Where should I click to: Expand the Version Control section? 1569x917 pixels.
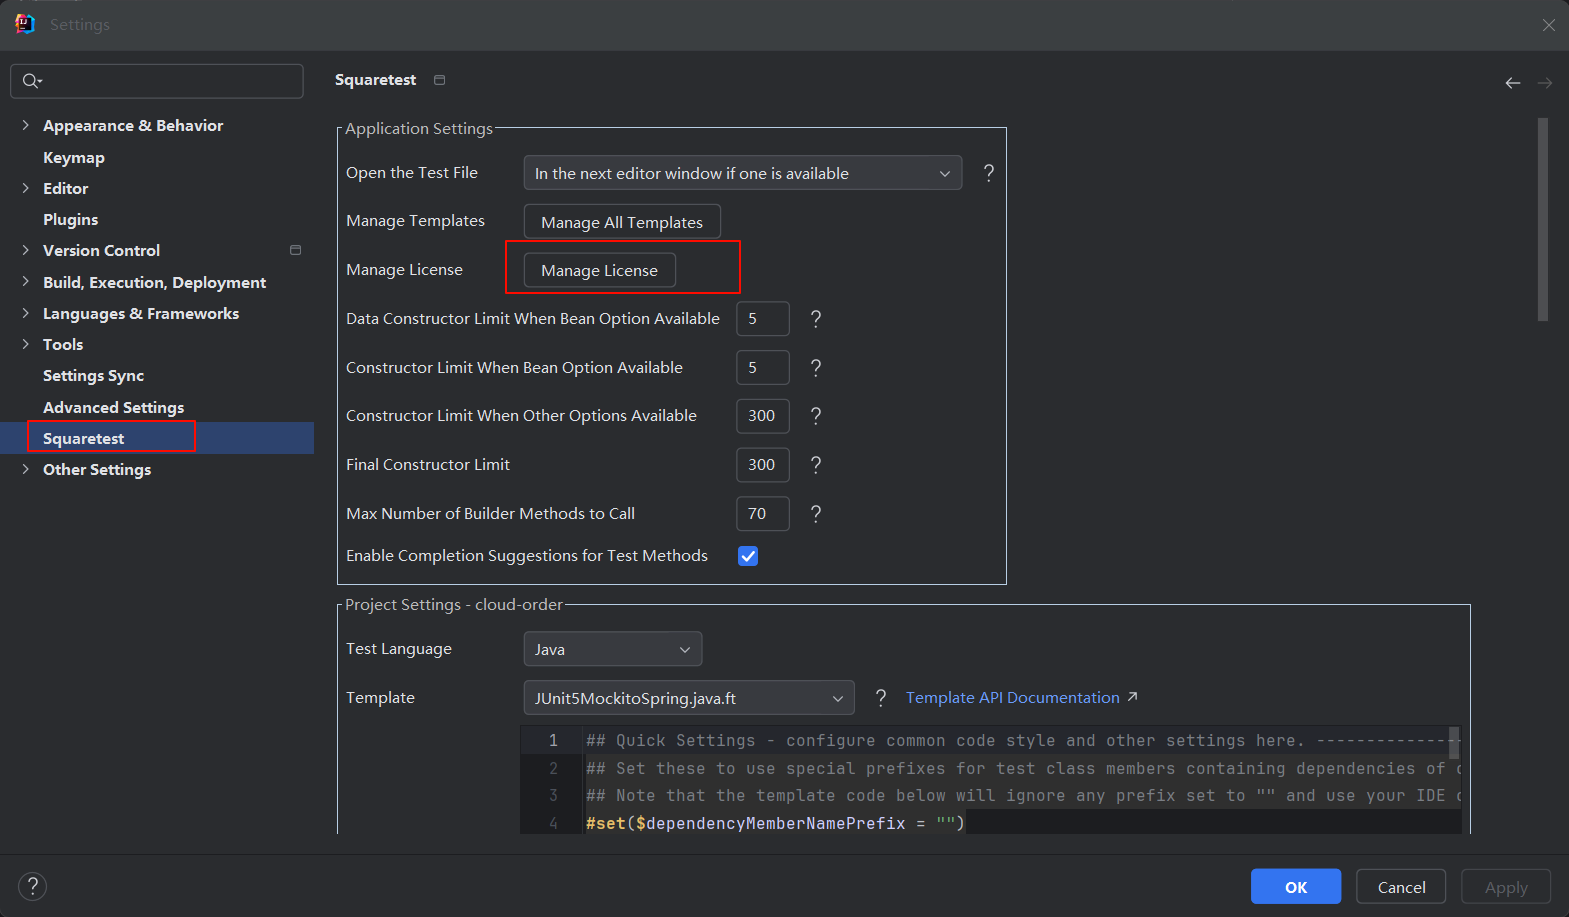click(x=25, y=250)
